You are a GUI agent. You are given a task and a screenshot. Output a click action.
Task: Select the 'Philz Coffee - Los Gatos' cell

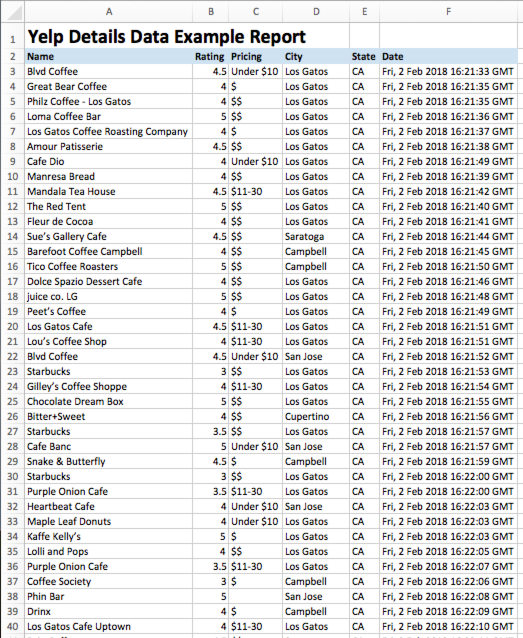tap(109, 101)
